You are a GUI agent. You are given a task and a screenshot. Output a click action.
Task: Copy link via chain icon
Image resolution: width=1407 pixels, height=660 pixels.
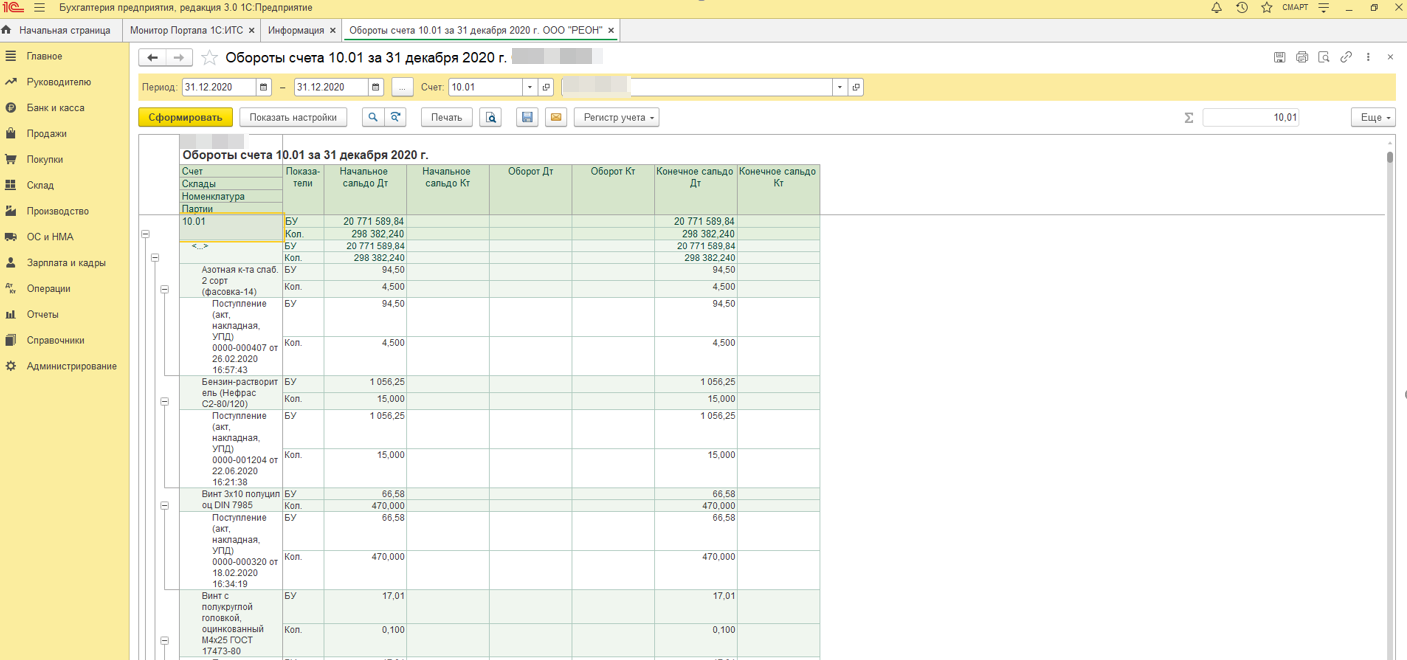click(x=1346, y=58)
